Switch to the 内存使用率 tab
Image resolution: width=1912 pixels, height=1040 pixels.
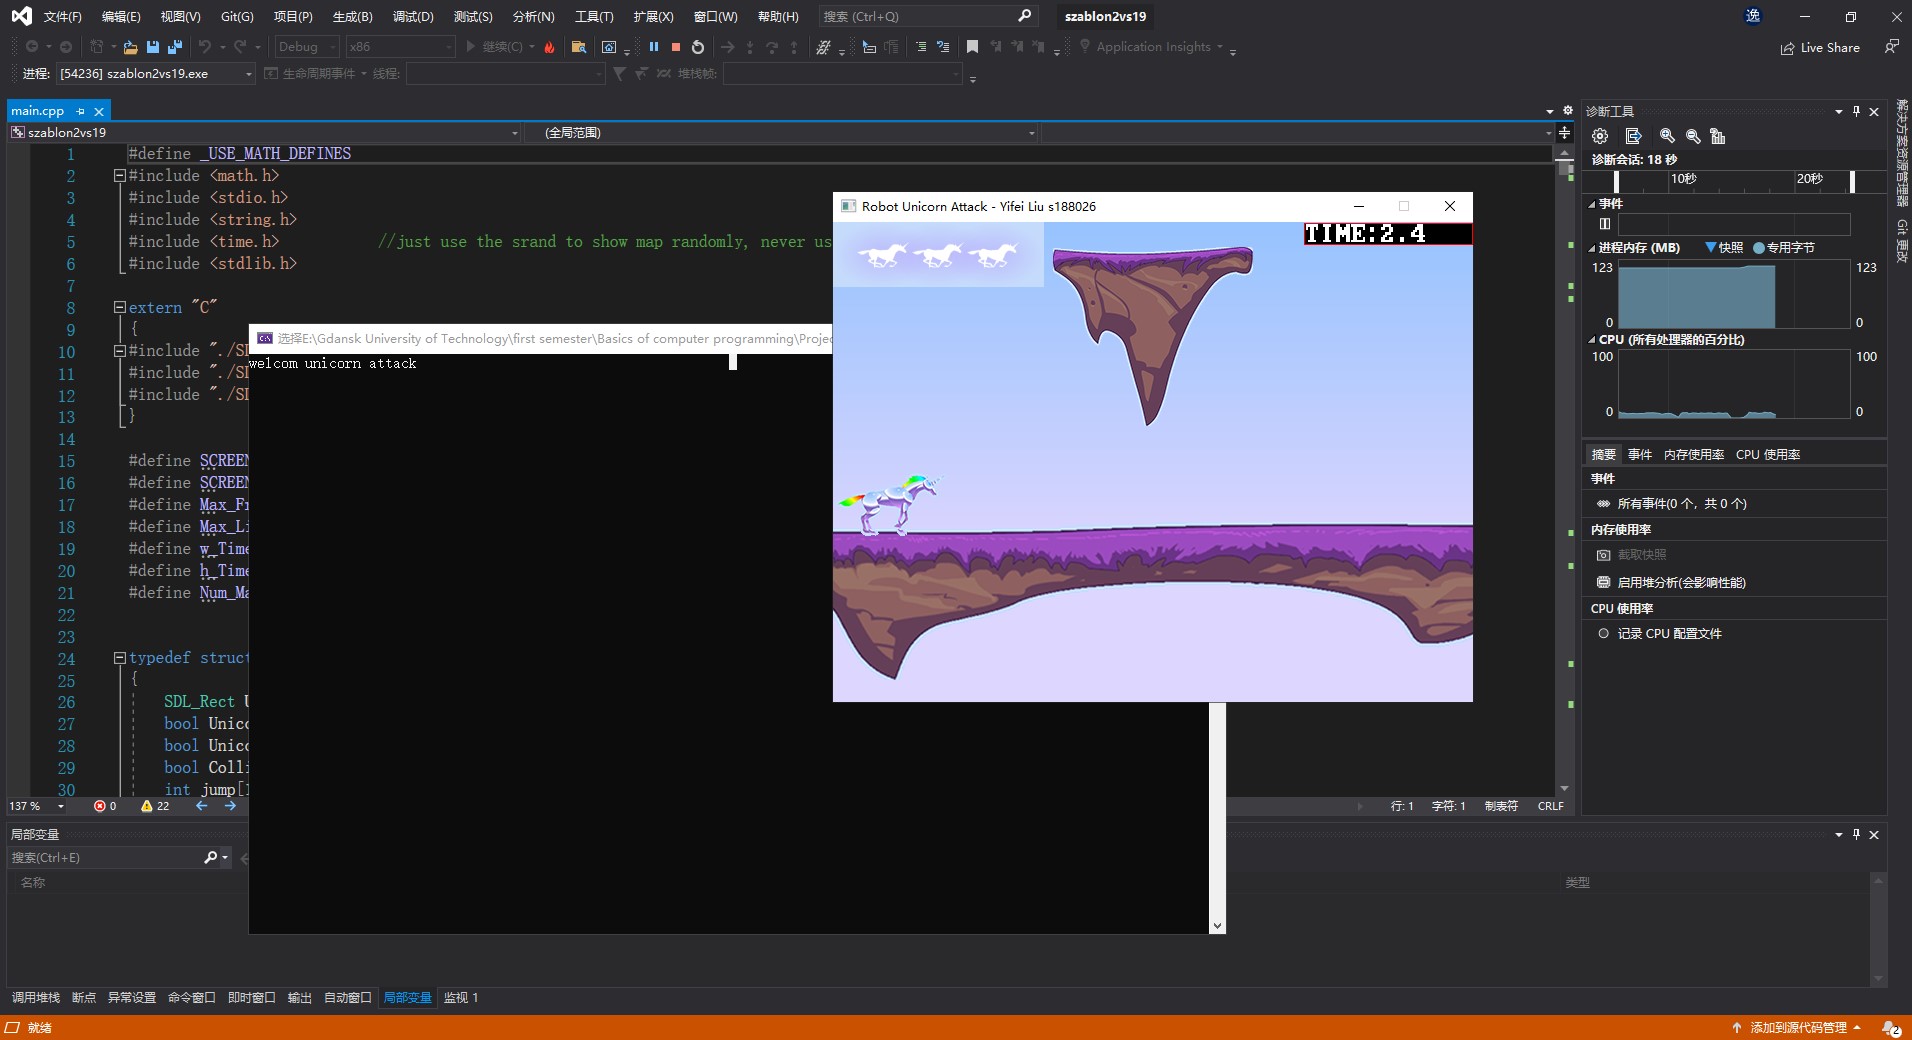coord(1693,454)
